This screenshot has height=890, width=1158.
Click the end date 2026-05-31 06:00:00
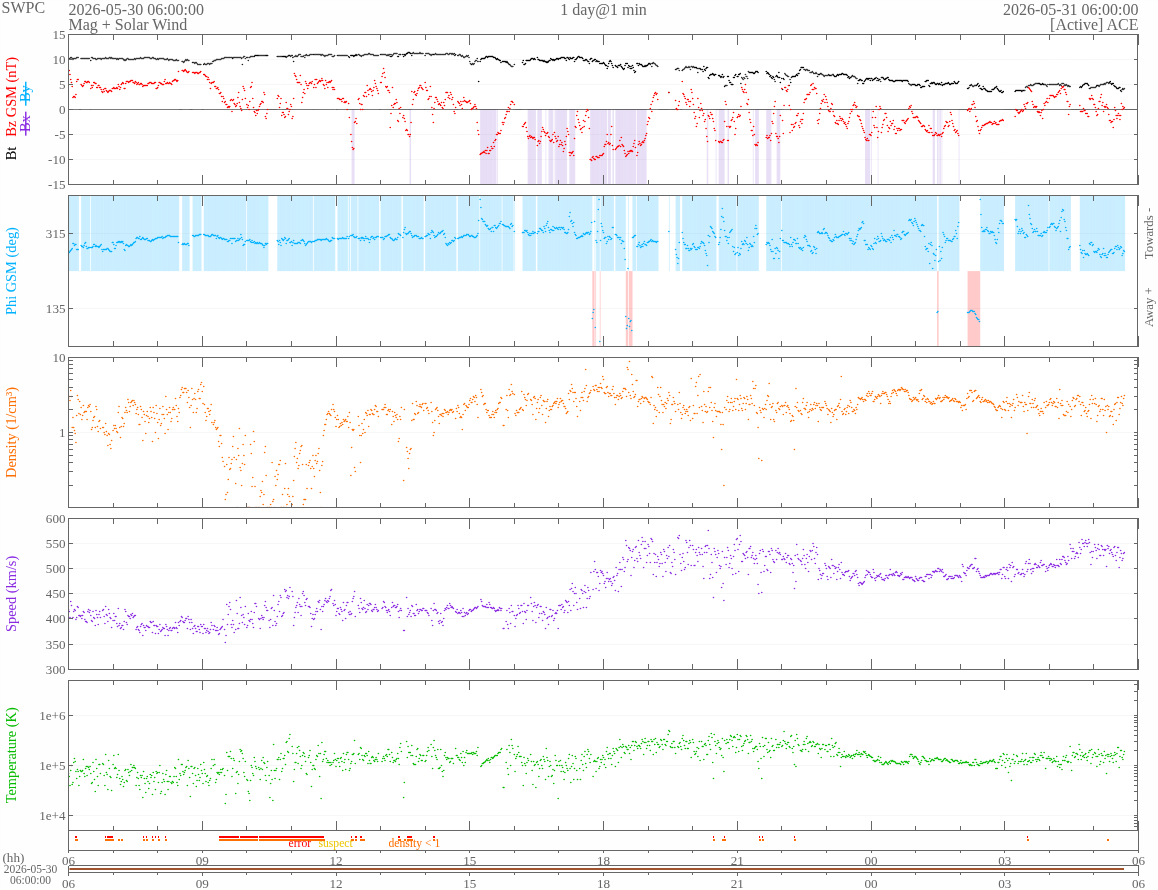[x=1070, y=10]
